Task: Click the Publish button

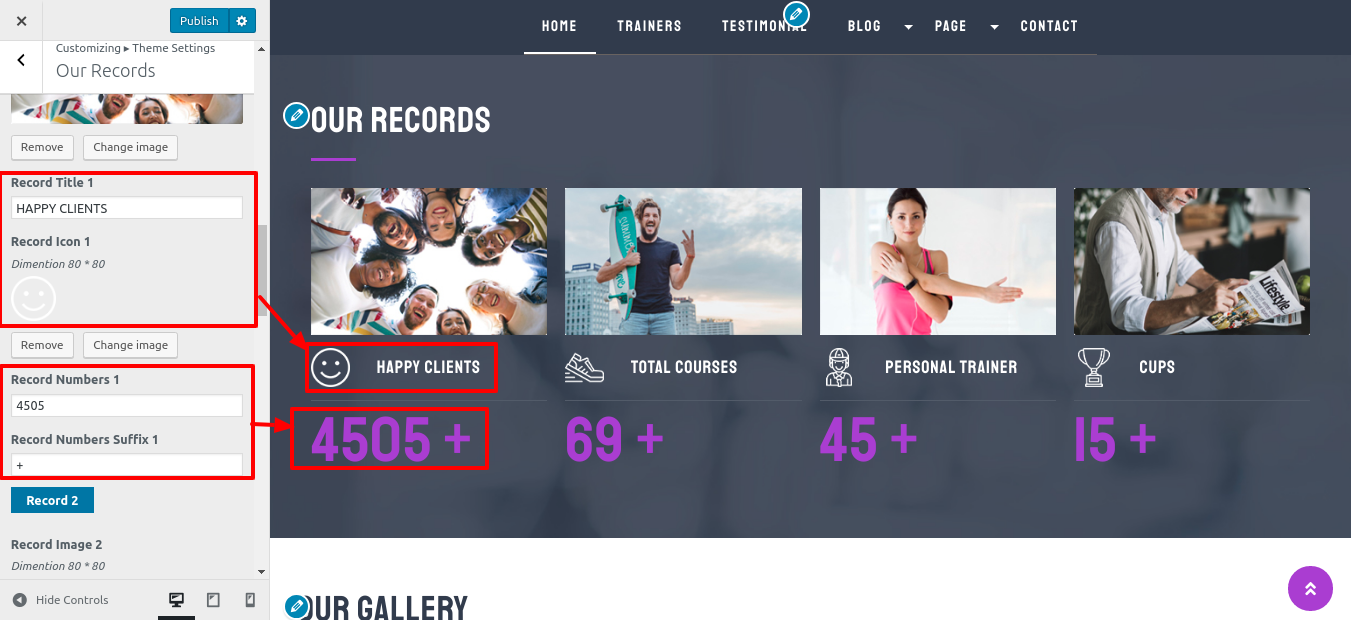Action: [x=199, y=21]
